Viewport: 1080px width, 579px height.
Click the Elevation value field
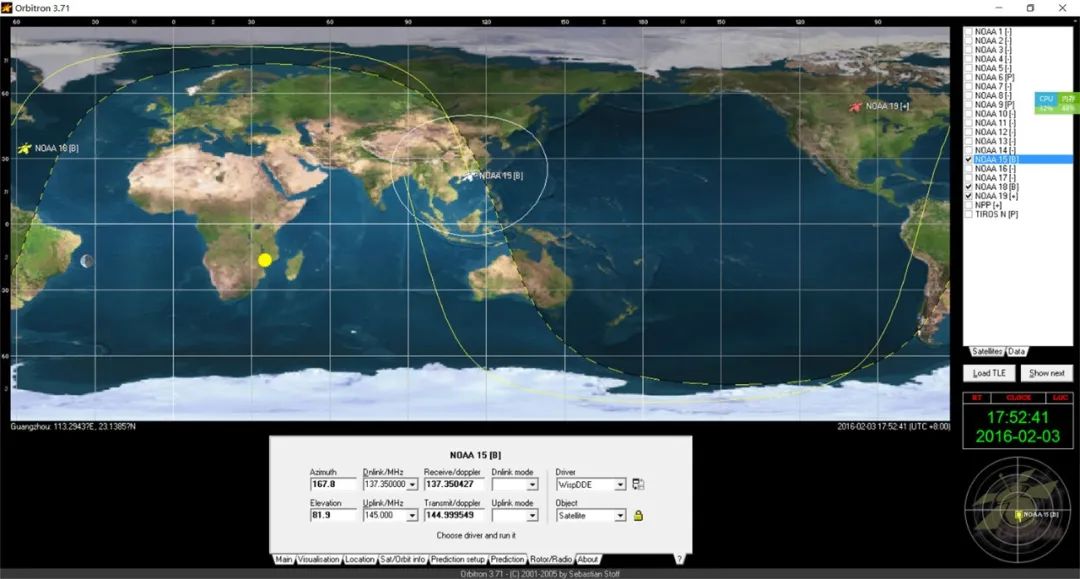[x=333, y=515]
